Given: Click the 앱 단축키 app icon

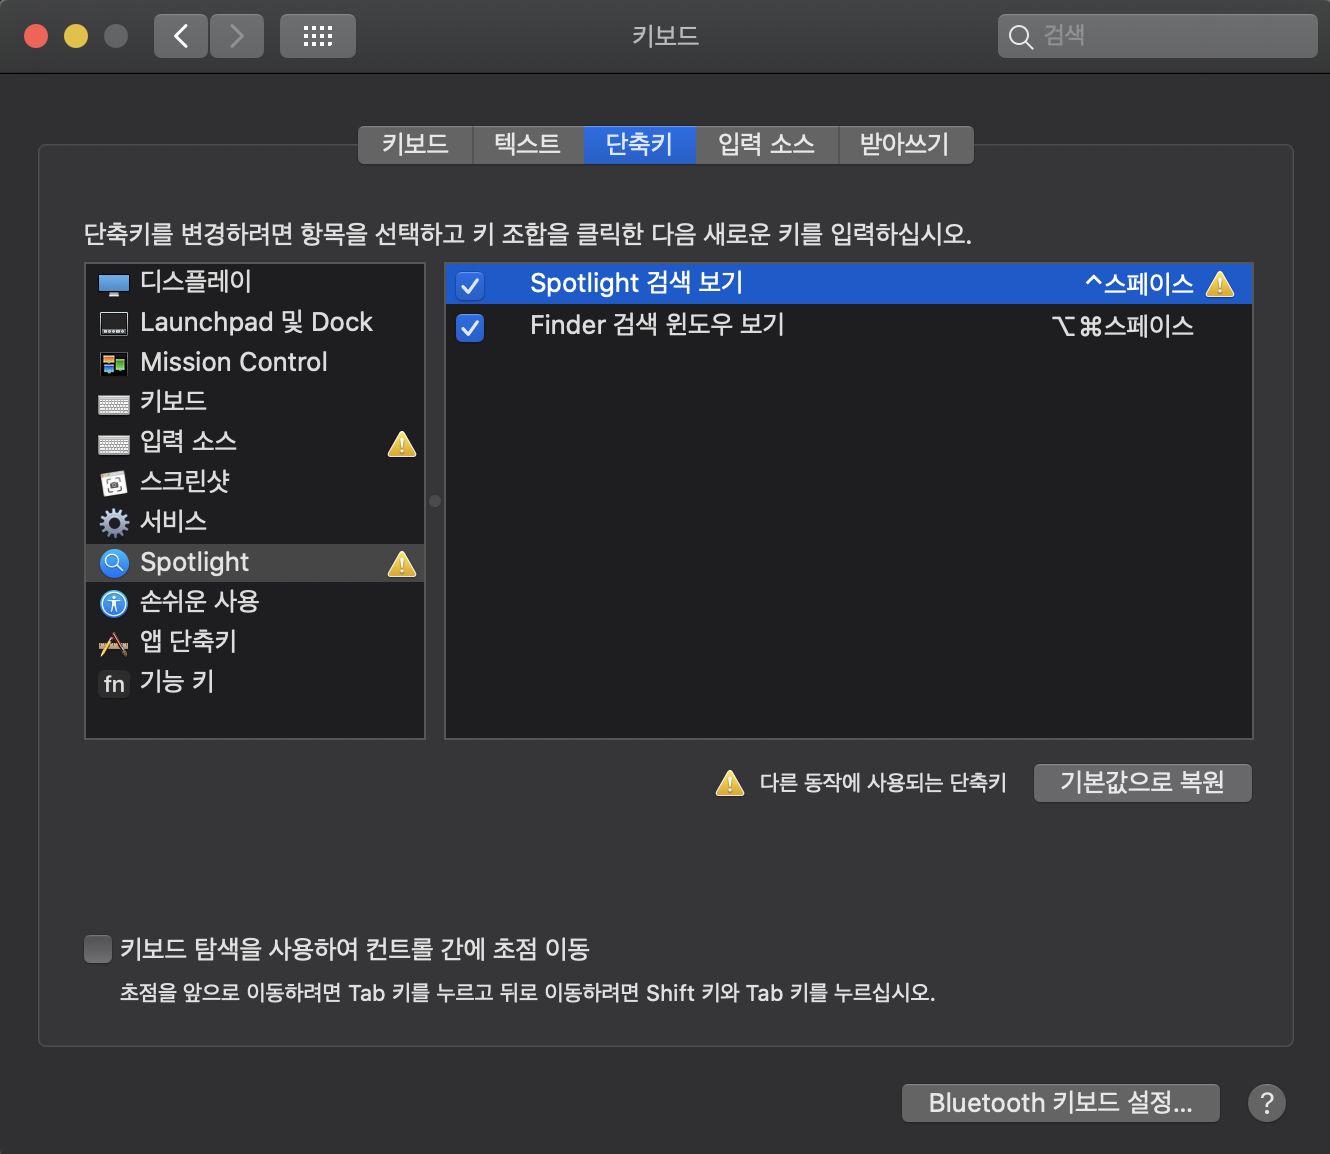Looking at the screenshot, I should click(x=114, y=644).
